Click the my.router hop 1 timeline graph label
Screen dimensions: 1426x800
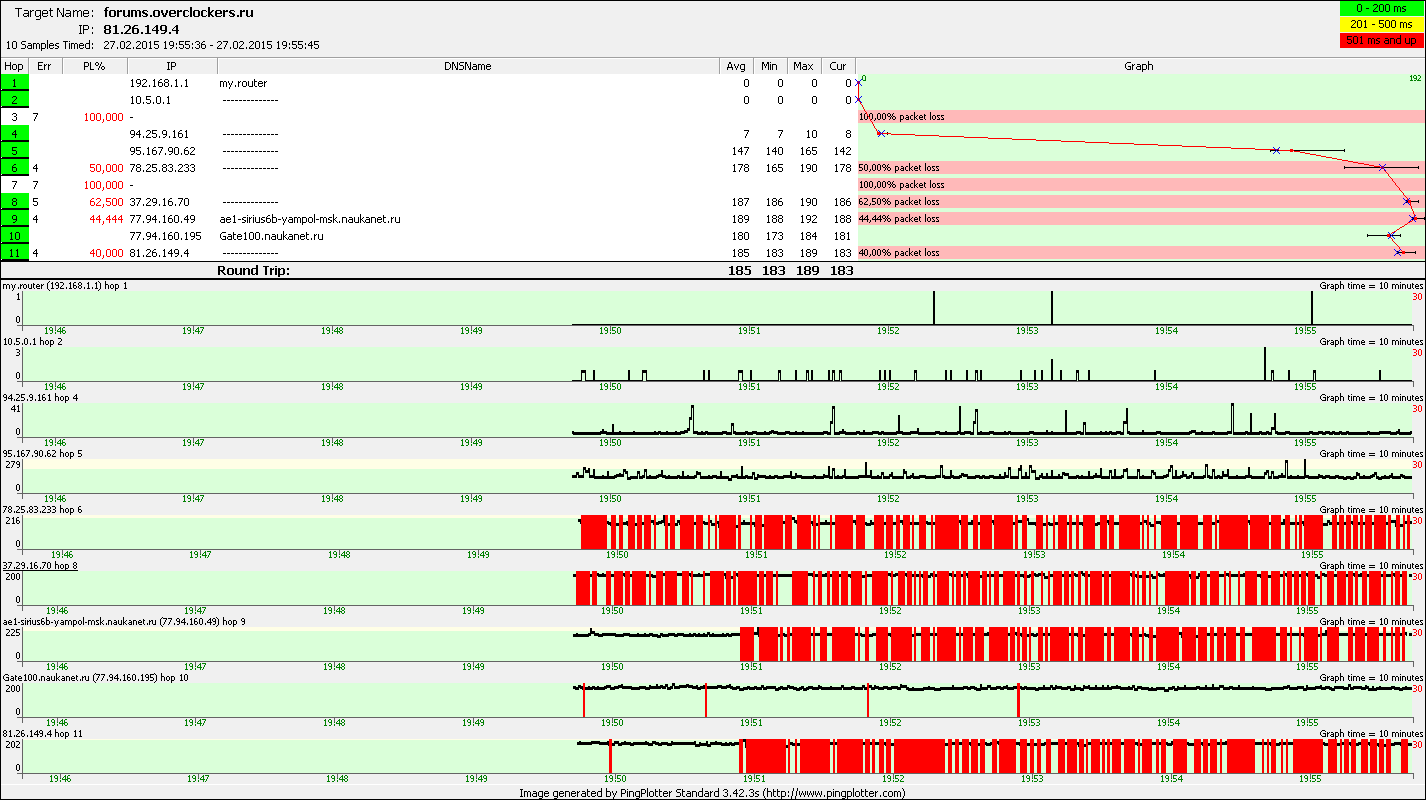(x=65, y=286)
